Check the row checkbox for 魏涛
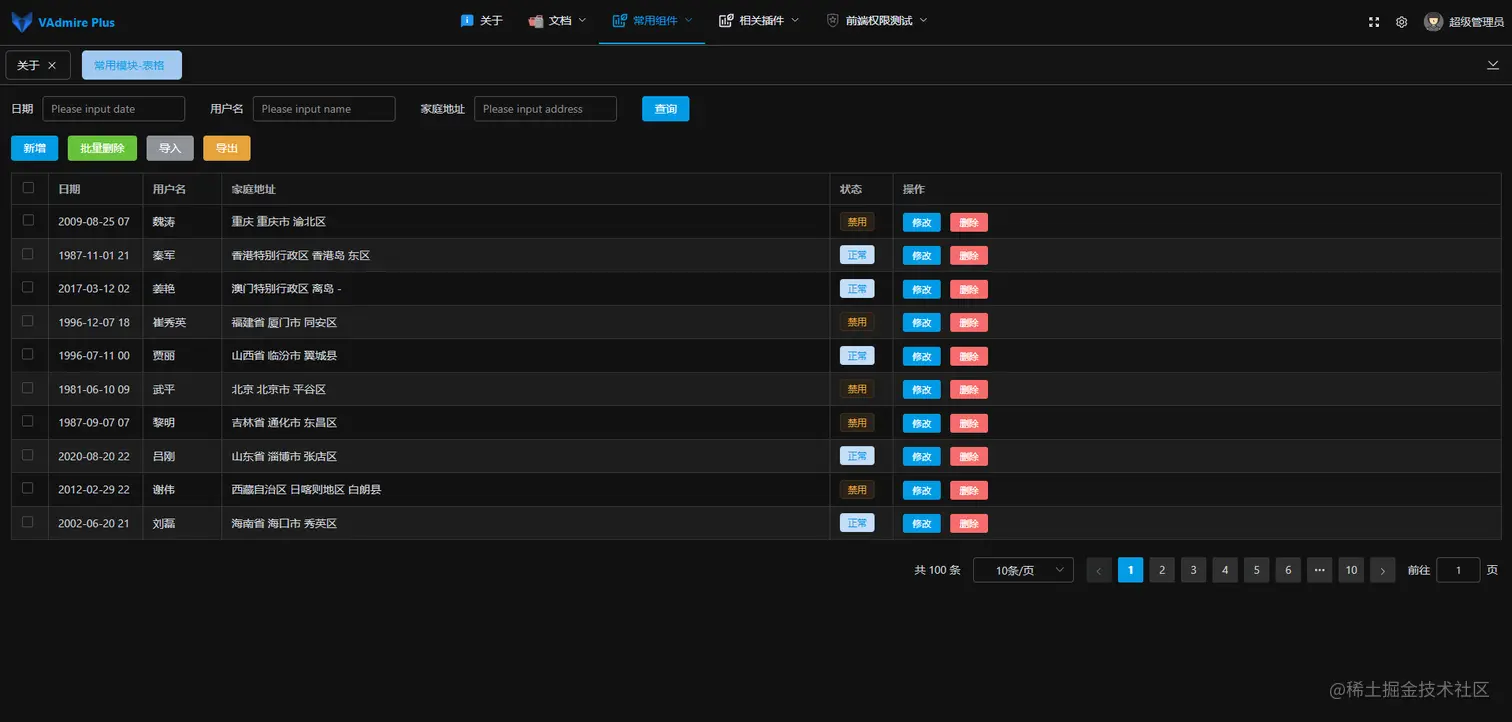The width and height of the screenshot is (1512, 722). [28, 221]
